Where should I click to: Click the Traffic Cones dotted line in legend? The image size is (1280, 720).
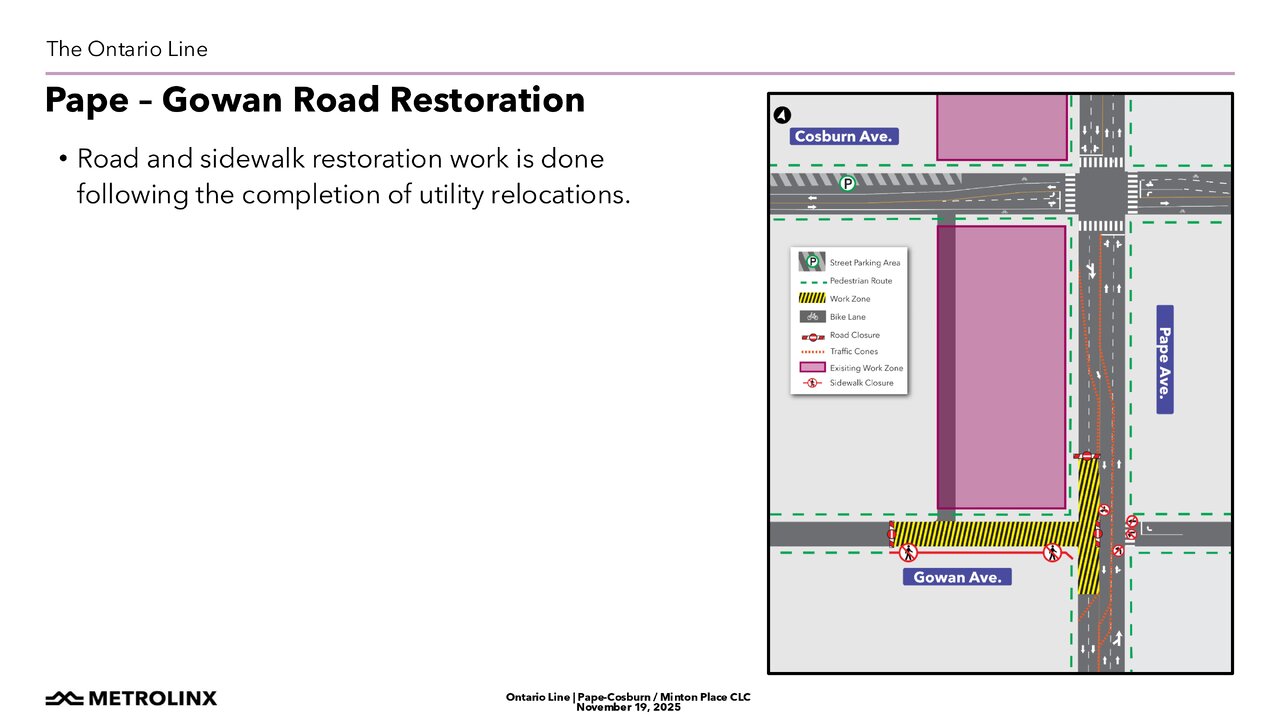pos(812,352)
